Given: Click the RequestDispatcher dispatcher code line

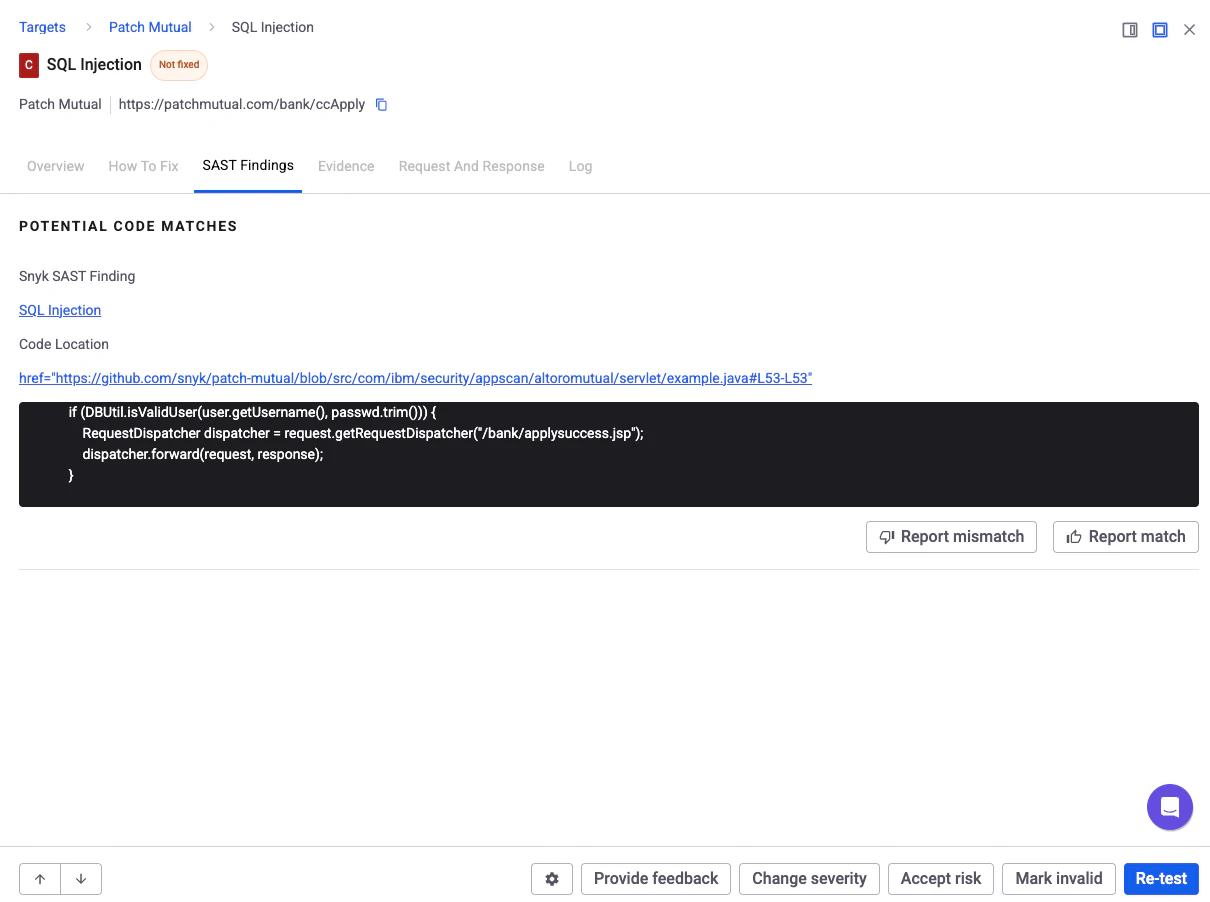Looking at the screenshot, I should point(363,433).
